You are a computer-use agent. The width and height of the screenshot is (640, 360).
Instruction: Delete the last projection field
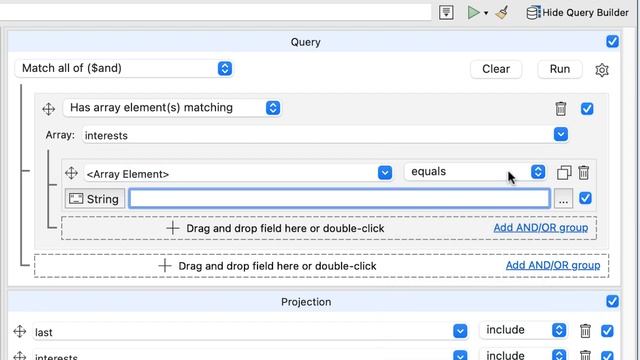585,331
